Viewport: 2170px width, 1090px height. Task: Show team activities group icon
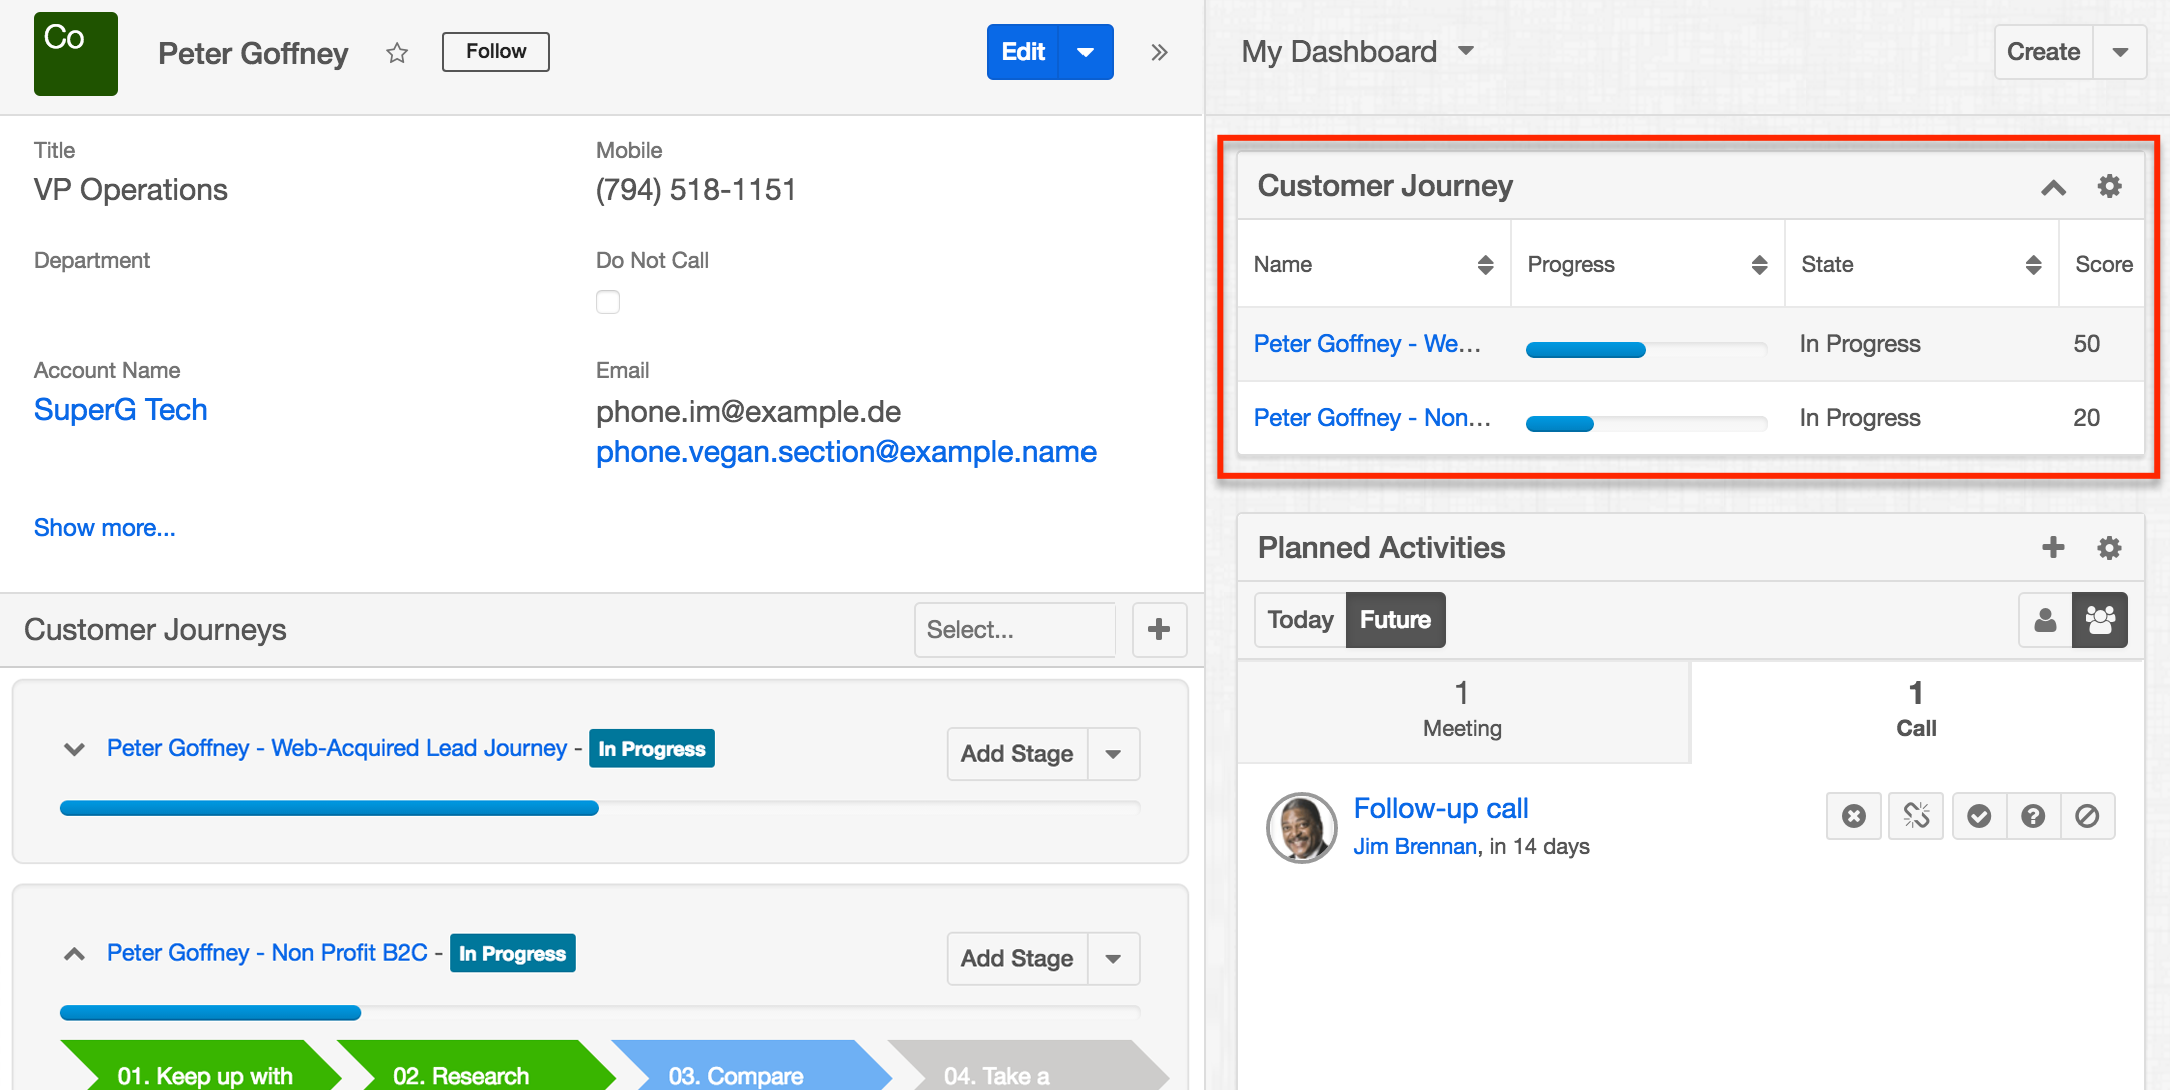click(2100, 620)
